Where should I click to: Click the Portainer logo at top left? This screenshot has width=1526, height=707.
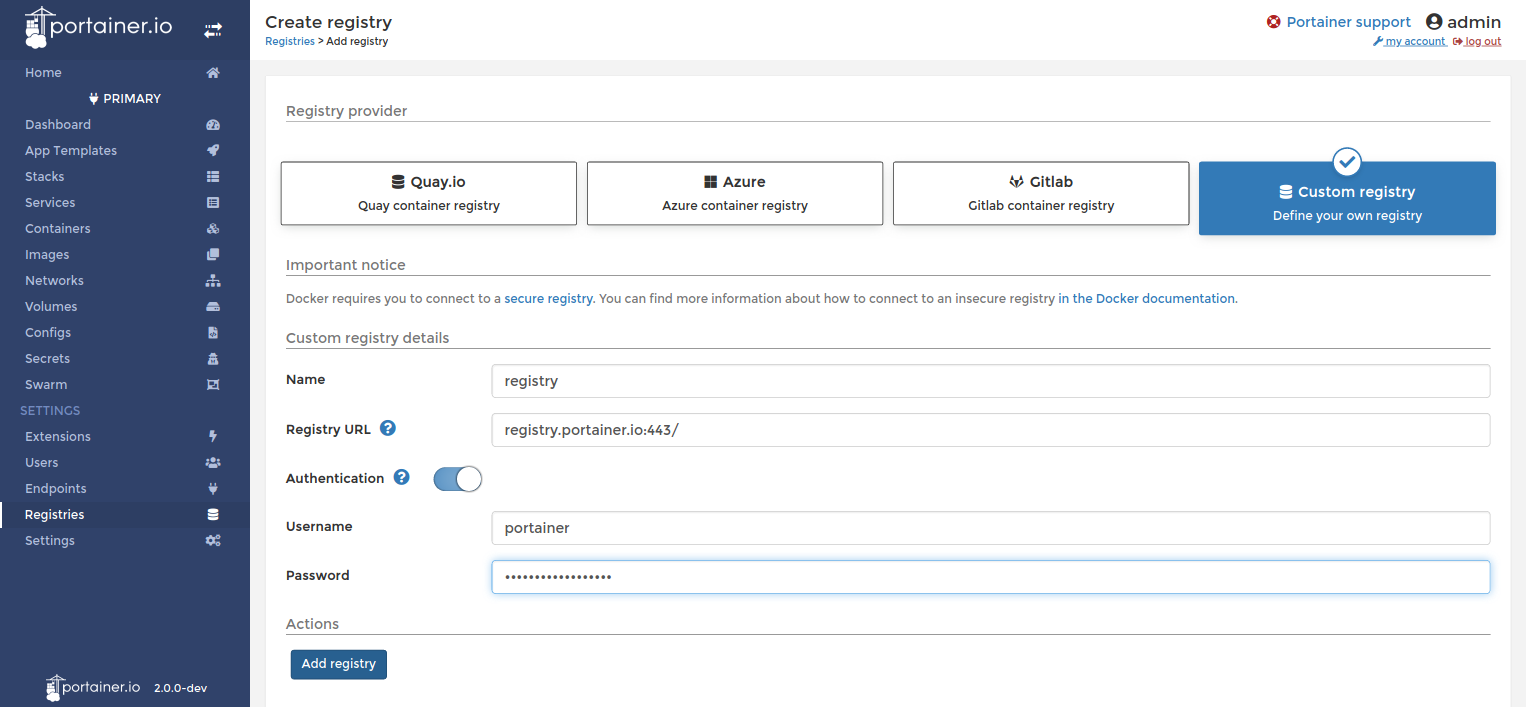(x=98, y=28)
